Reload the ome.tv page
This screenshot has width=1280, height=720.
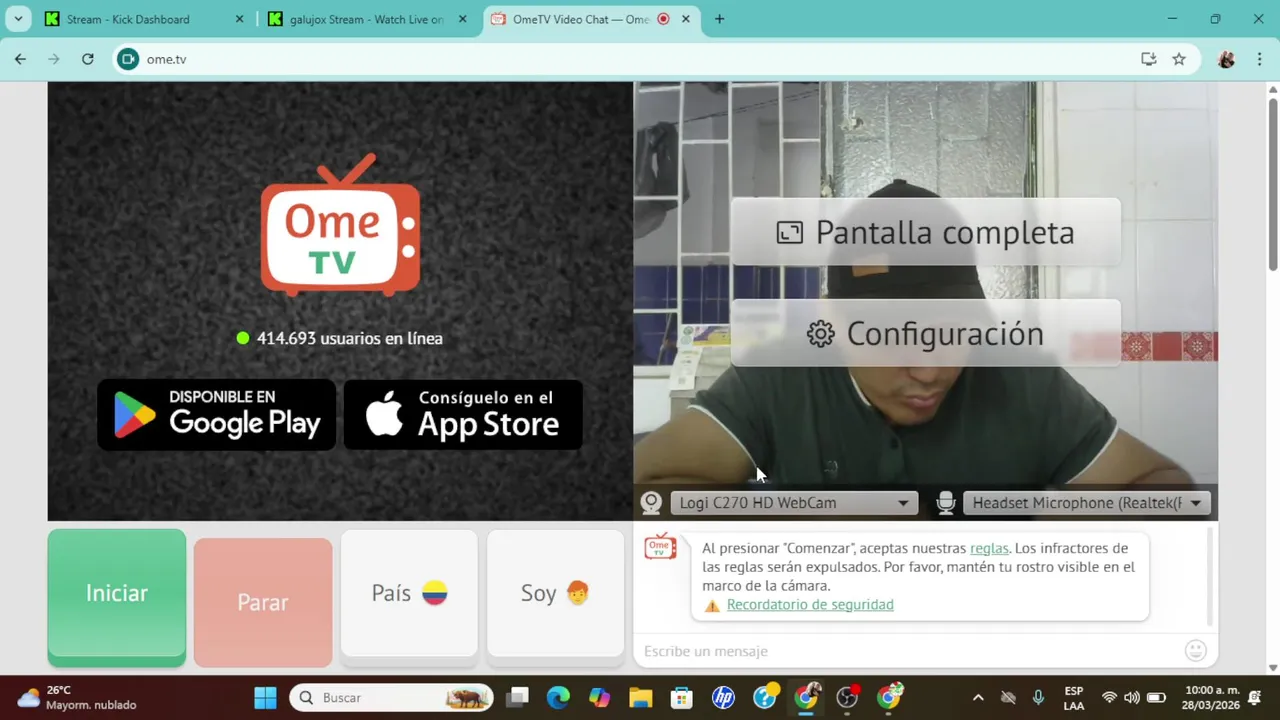click(88, 59)
